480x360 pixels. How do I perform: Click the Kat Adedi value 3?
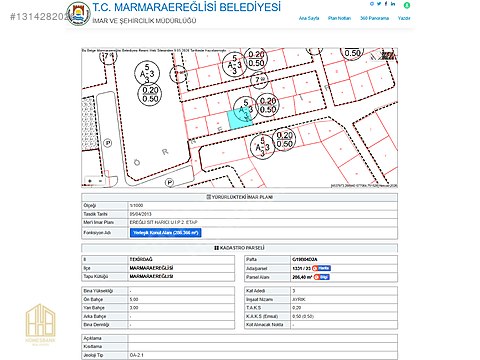pos(294,291)
